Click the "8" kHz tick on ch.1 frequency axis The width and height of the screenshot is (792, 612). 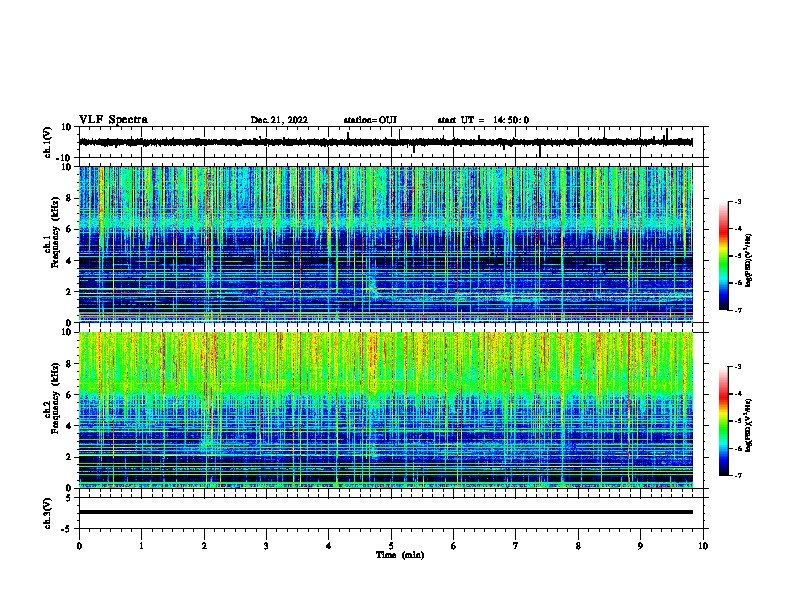click(70, 198)
